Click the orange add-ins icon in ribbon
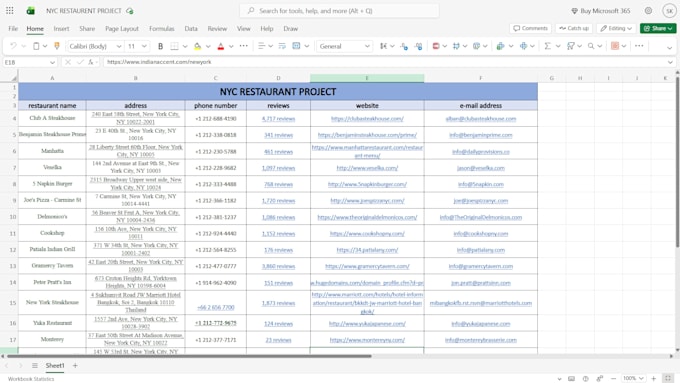Image resolution: width=680 pixels, height=383 pixels. tap(615, 46)
